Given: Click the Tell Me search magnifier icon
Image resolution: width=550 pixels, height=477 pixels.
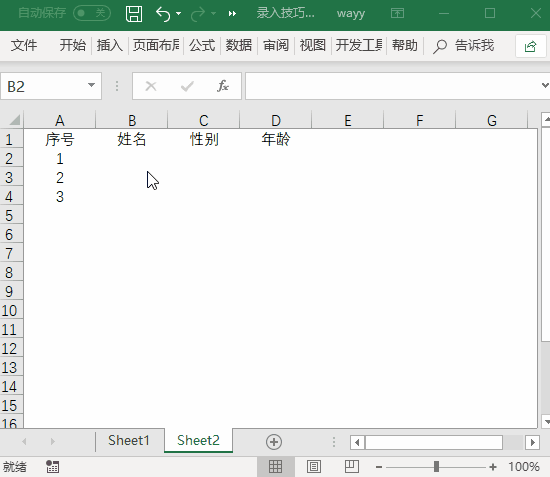Looking at the screenshot, I should click(x=440, y=46).
